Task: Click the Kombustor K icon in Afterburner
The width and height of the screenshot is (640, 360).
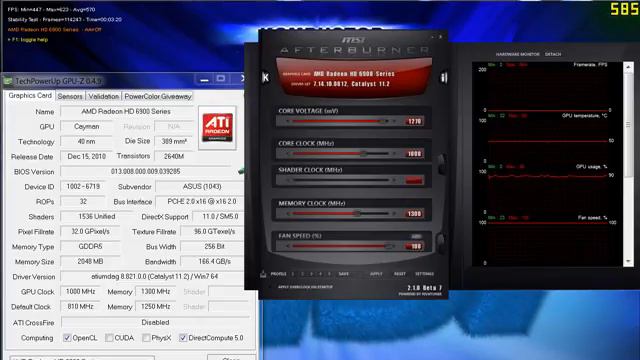Action: point(266,77)
